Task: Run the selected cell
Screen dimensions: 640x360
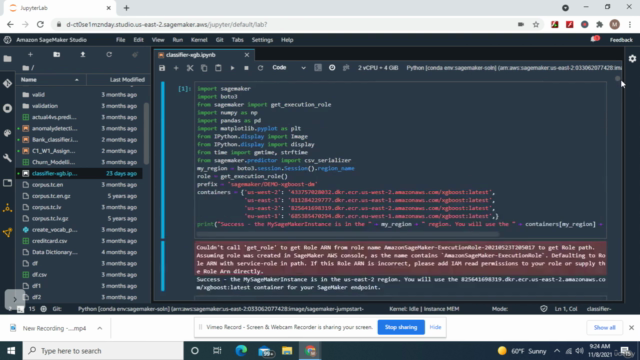Action: coord(232,68)
